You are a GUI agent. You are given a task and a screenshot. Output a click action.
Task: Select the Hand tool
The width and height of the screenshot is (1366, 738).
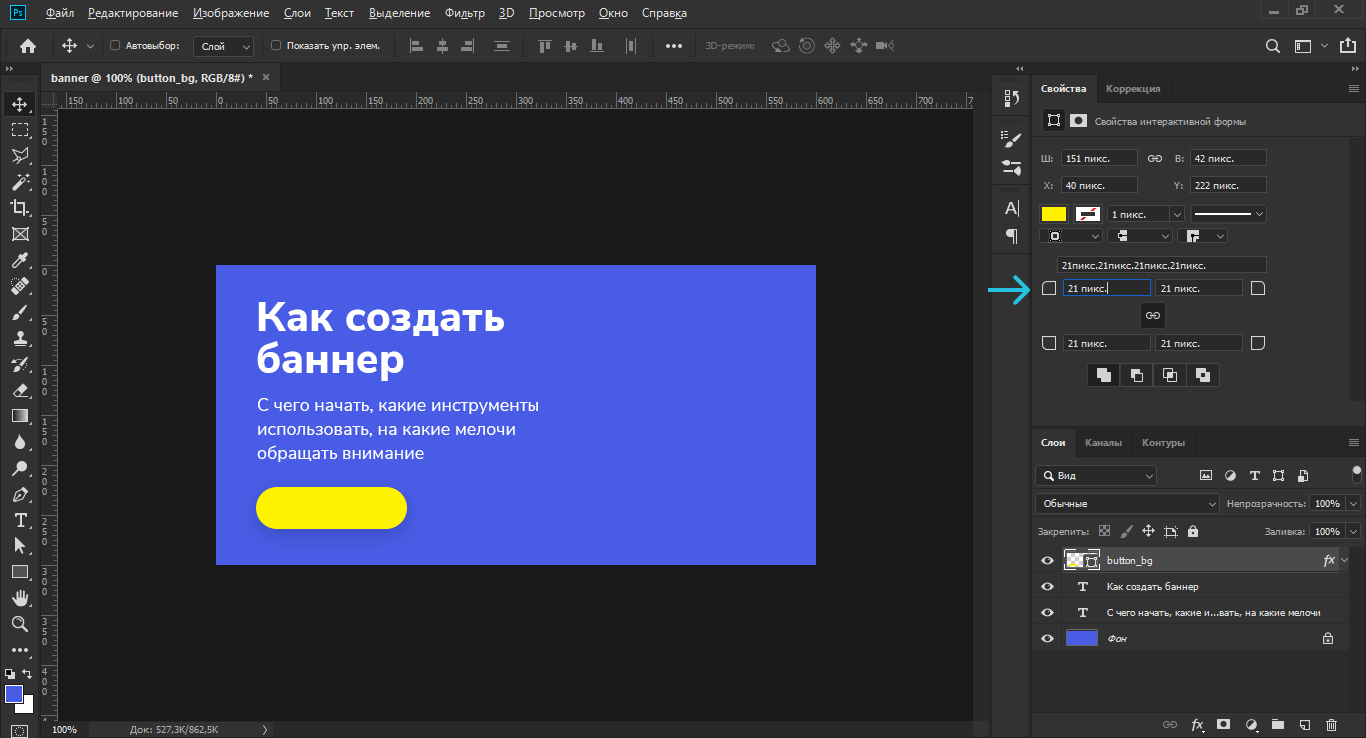point(19,598)
